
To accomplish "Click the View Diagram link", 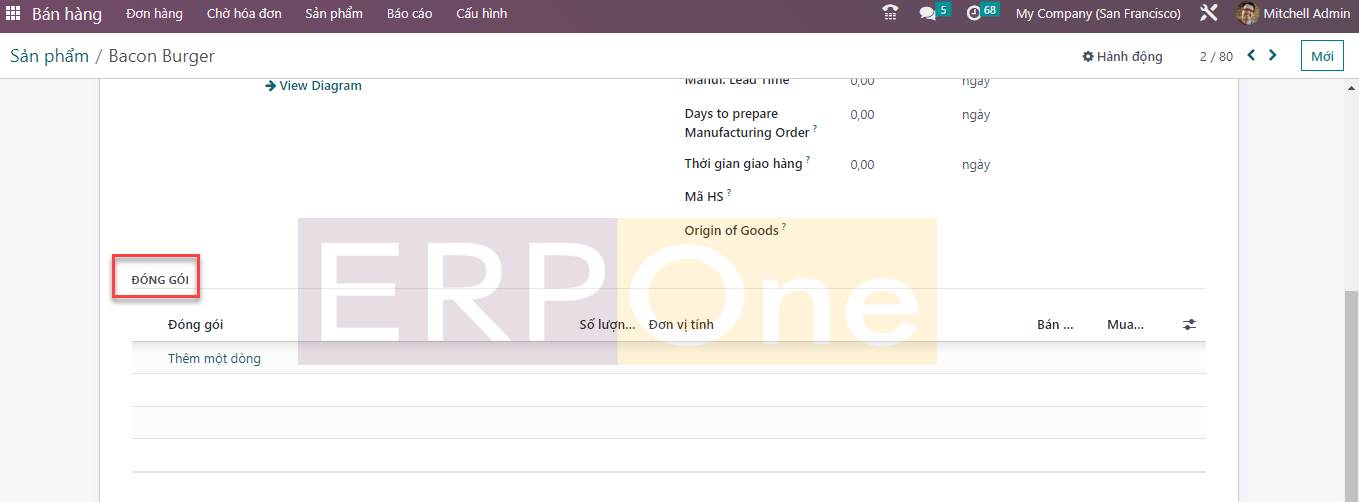I will (x=313, y=86).
